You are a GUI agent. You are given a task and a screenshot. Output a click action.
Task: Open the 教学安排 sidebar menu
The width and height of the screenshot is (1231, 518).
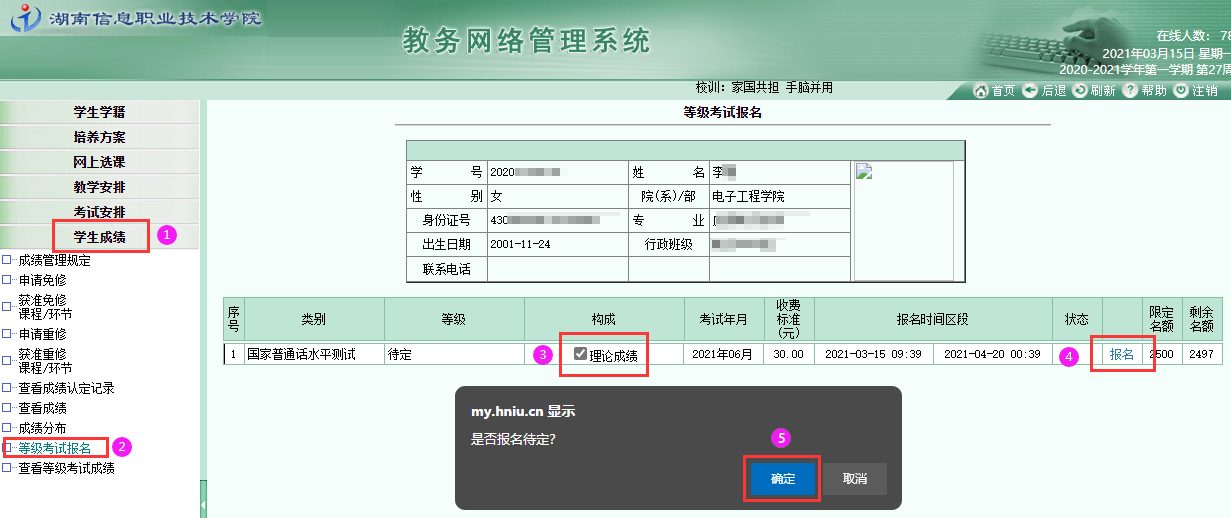point(99,187)
